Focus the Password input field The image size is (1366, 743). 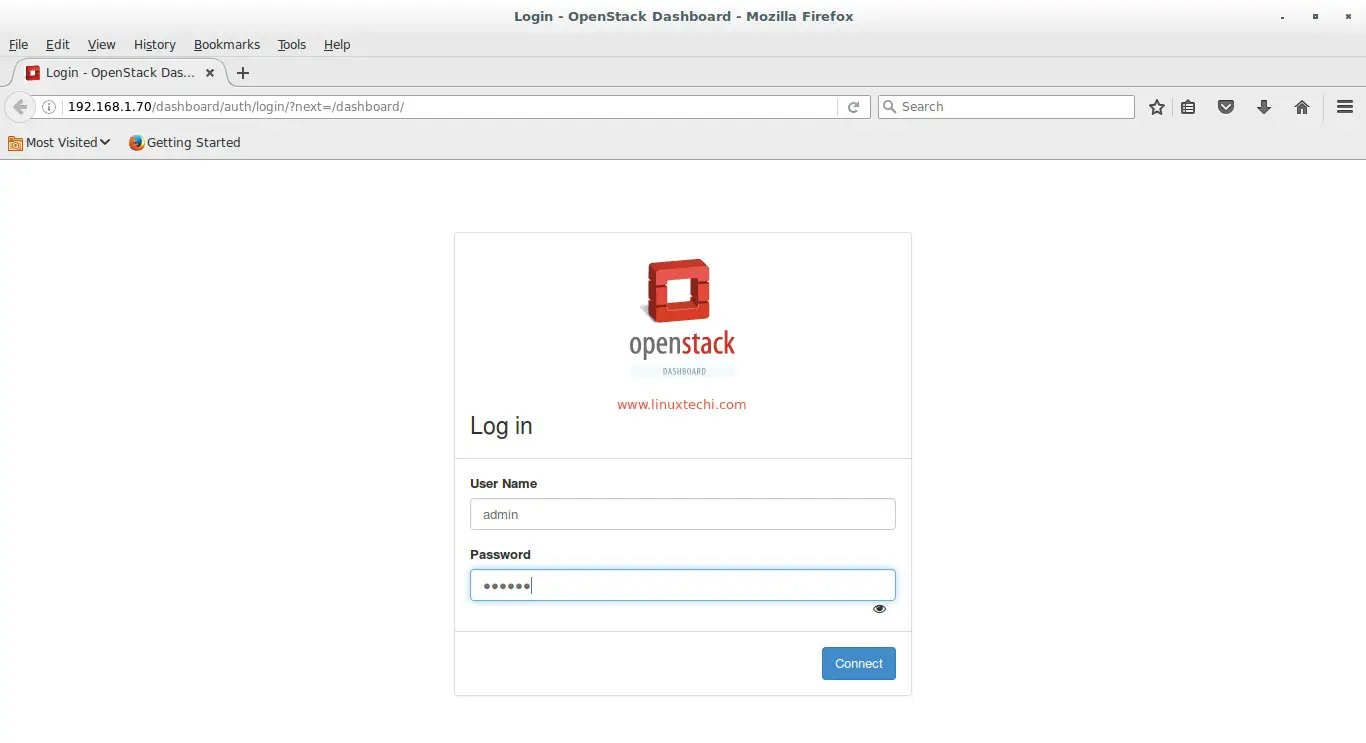[x=683, y=585]
